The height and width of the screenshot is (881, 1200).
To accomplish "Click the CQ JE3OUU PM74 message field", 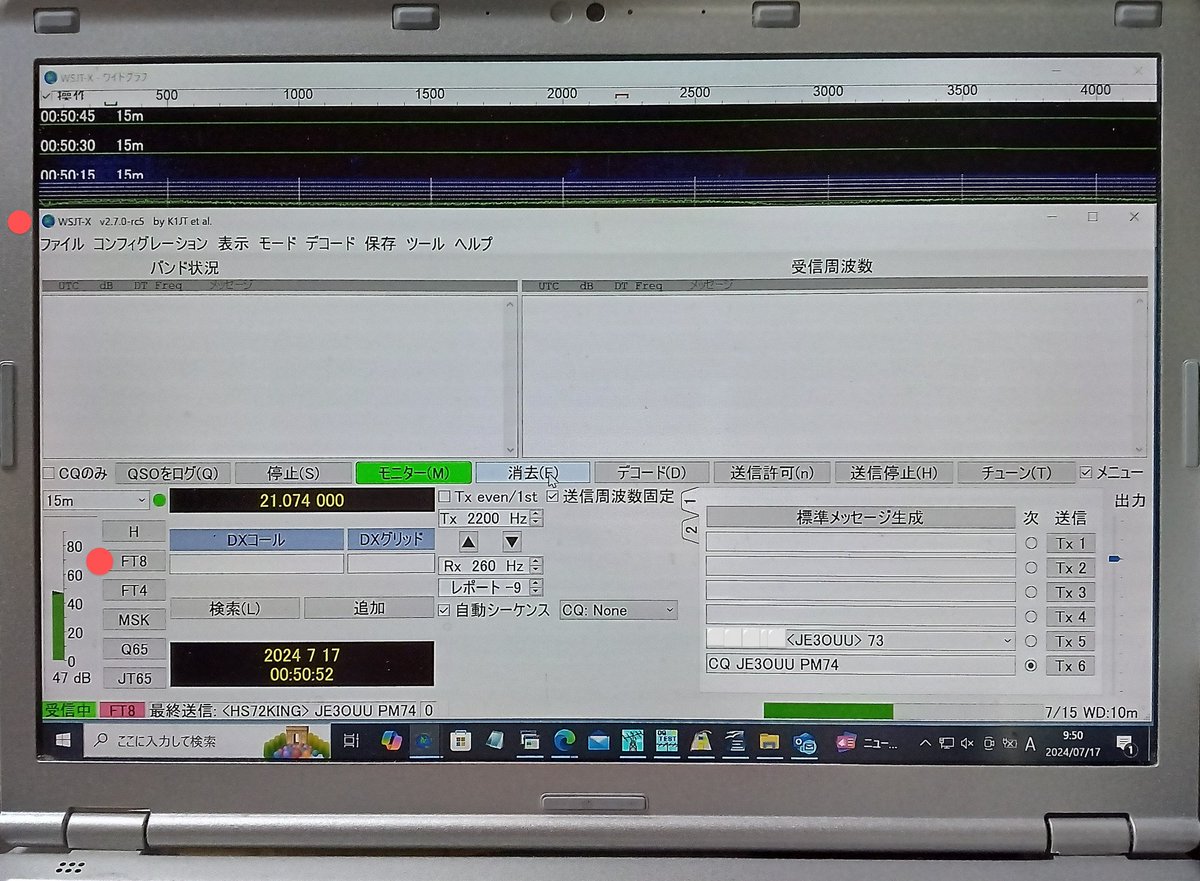I will point(860,665).
